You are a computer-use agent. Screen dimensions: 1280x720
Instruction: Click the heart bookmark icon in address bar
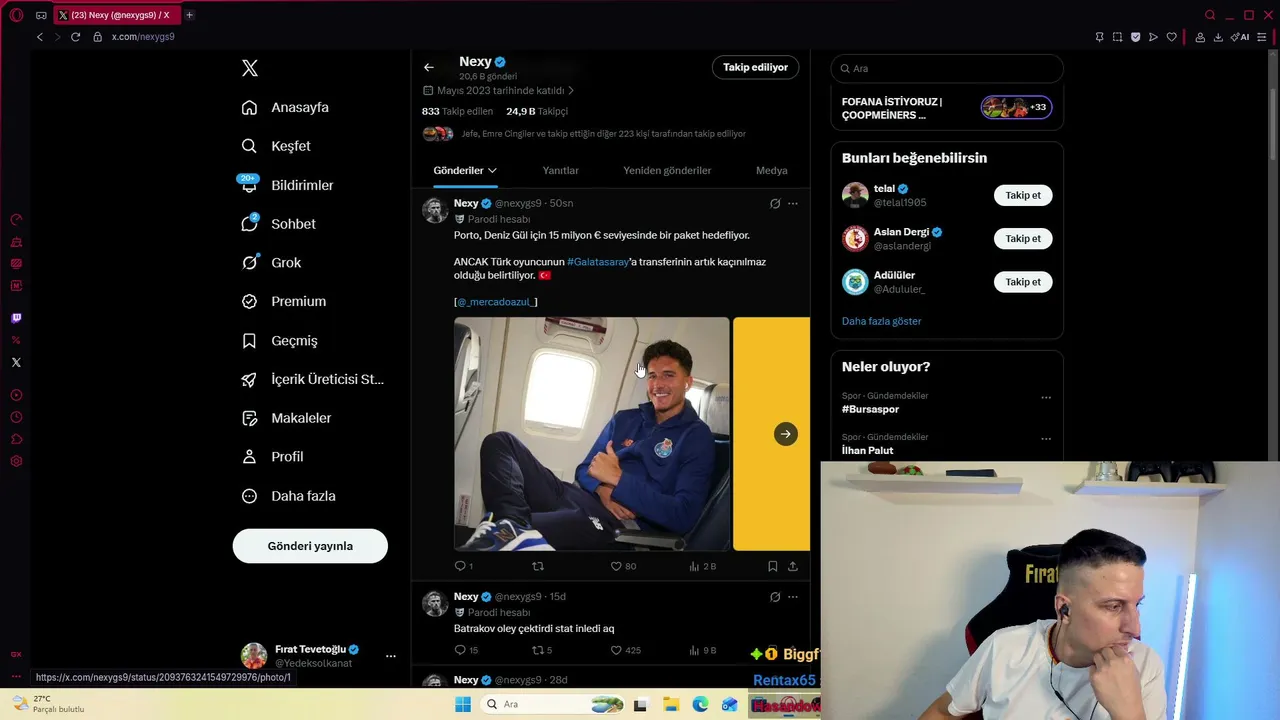pos(1171,37)
